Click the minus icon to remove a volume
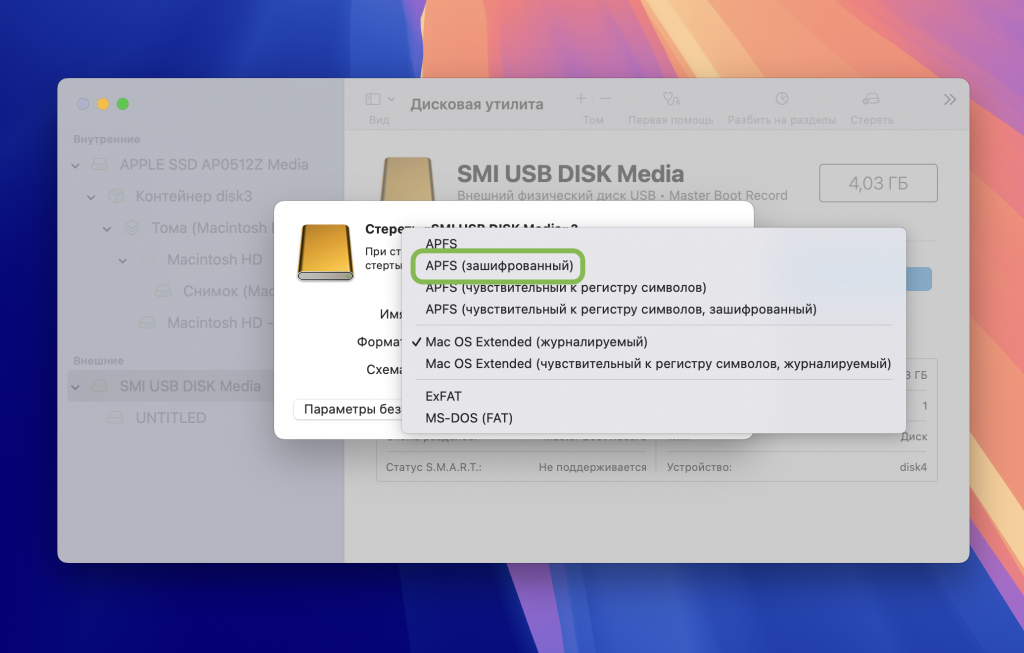Screen dimensions: 1024x653 tap(606, 99)
